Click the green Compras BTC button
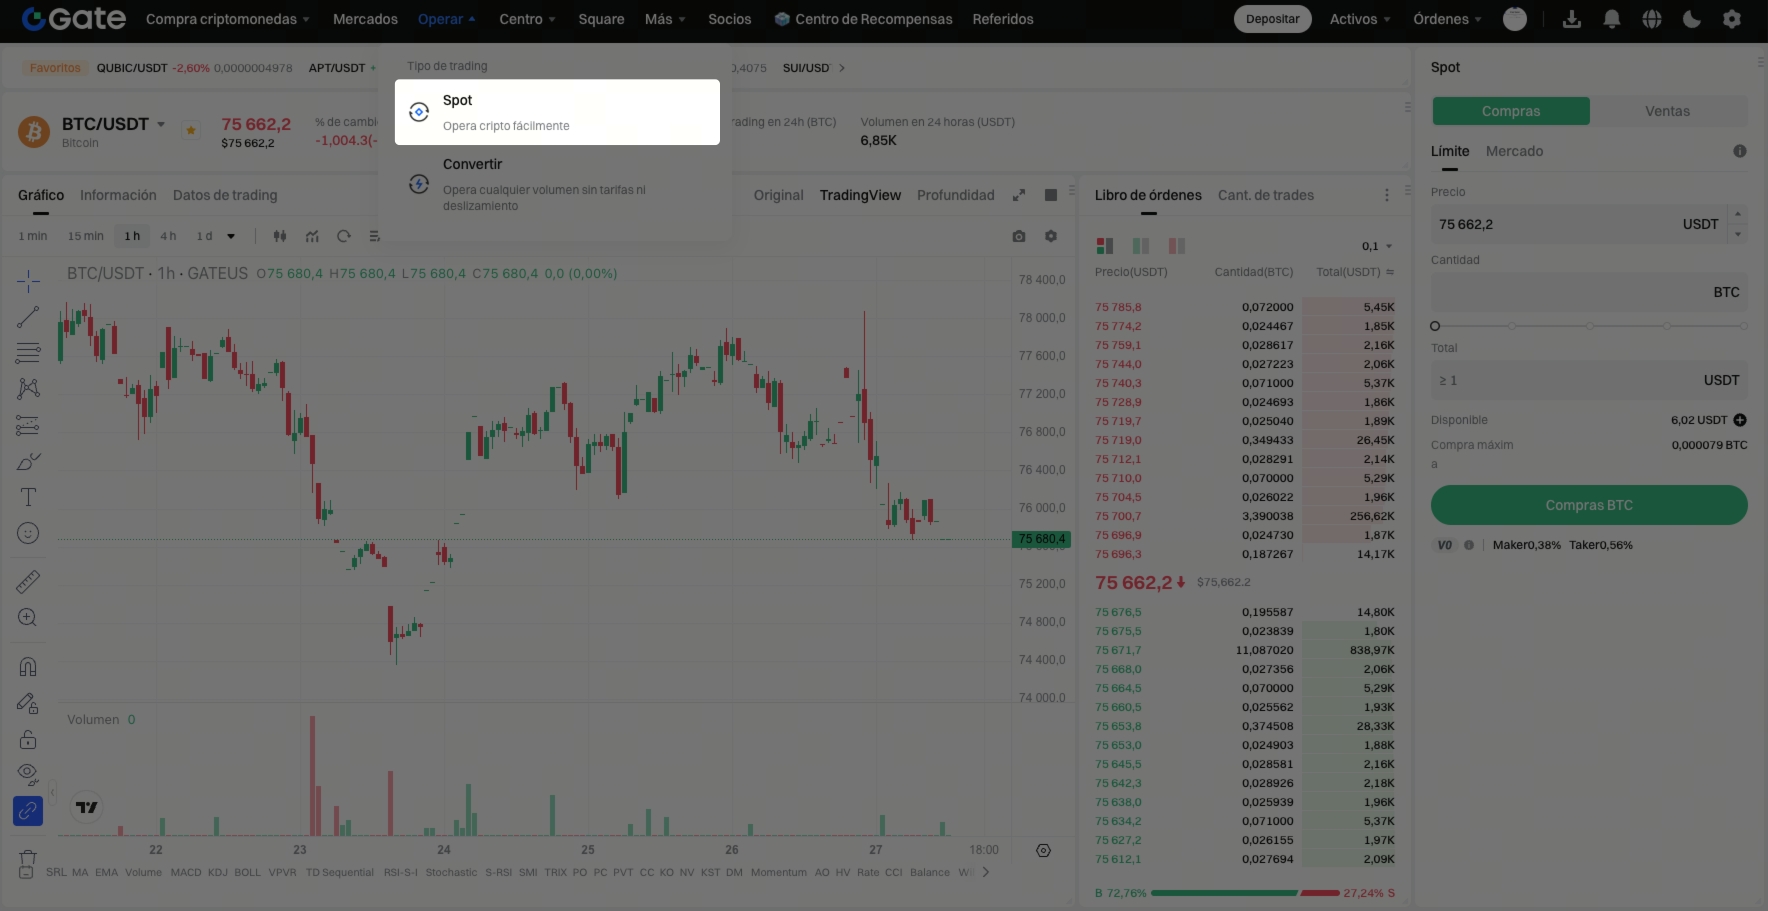 pos(1588,505)
